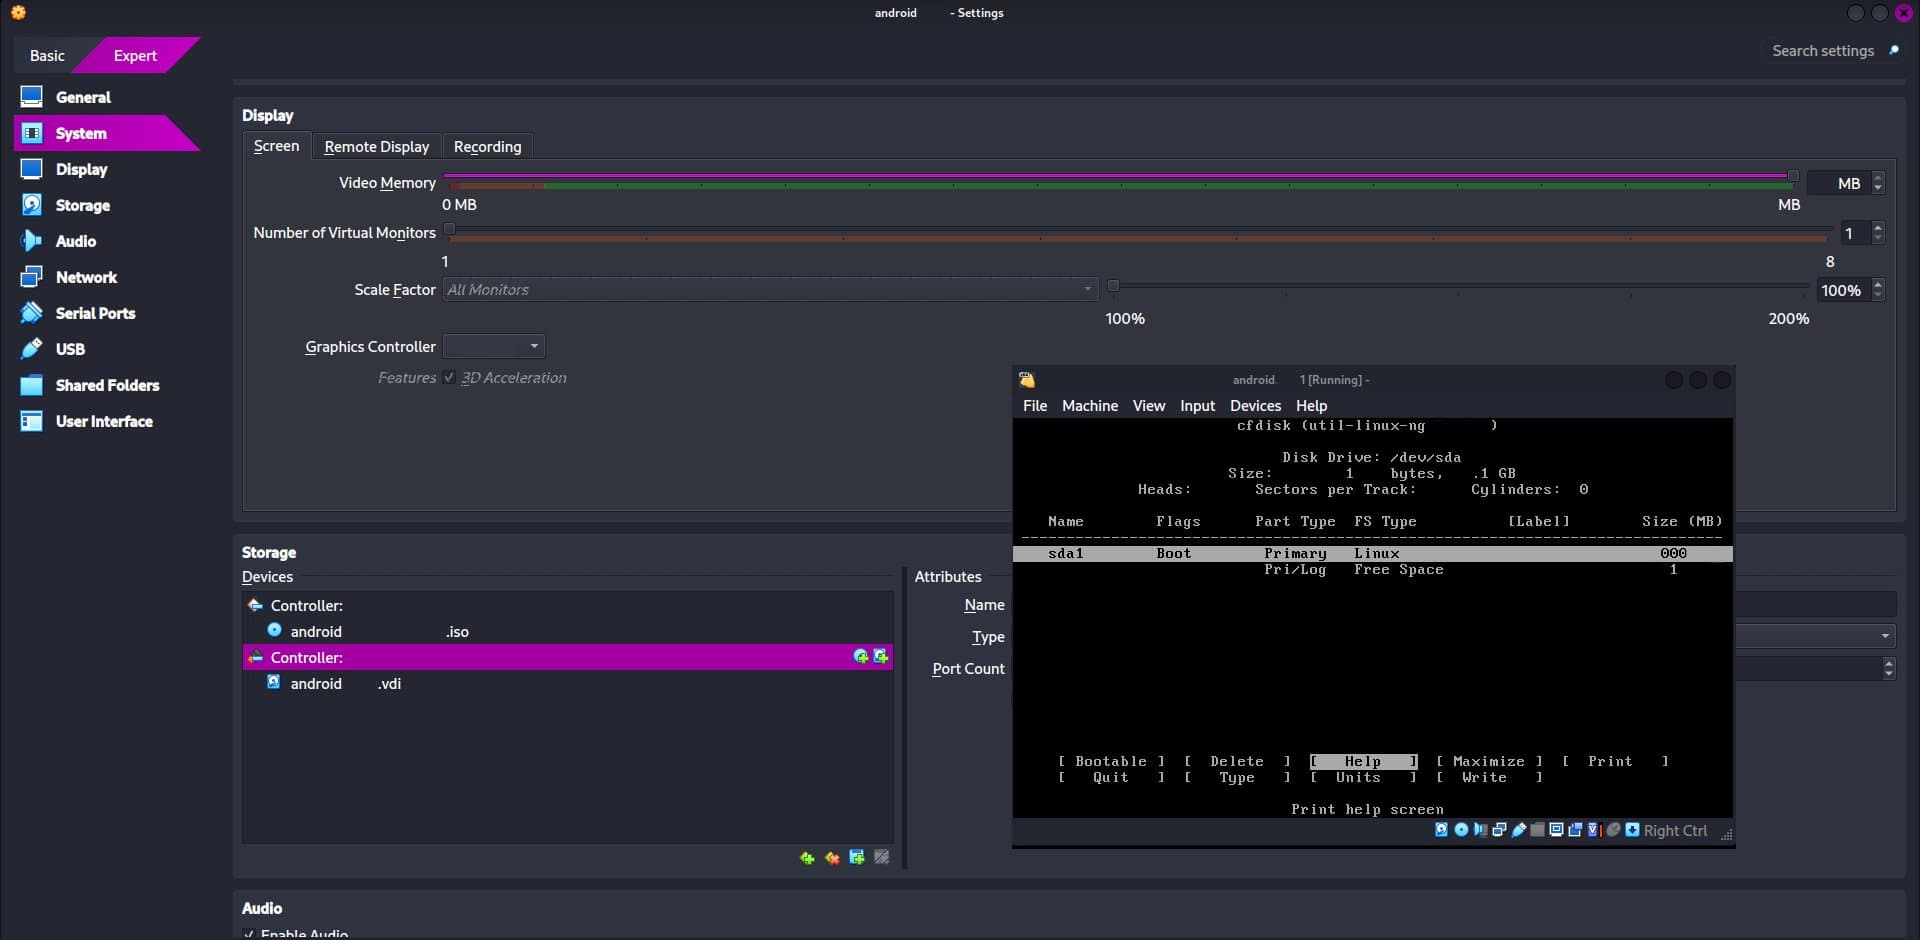Open the Scale Factor All Monitors dropdown
This screenshot has height=940, width=1920.
tap(770, 290)
